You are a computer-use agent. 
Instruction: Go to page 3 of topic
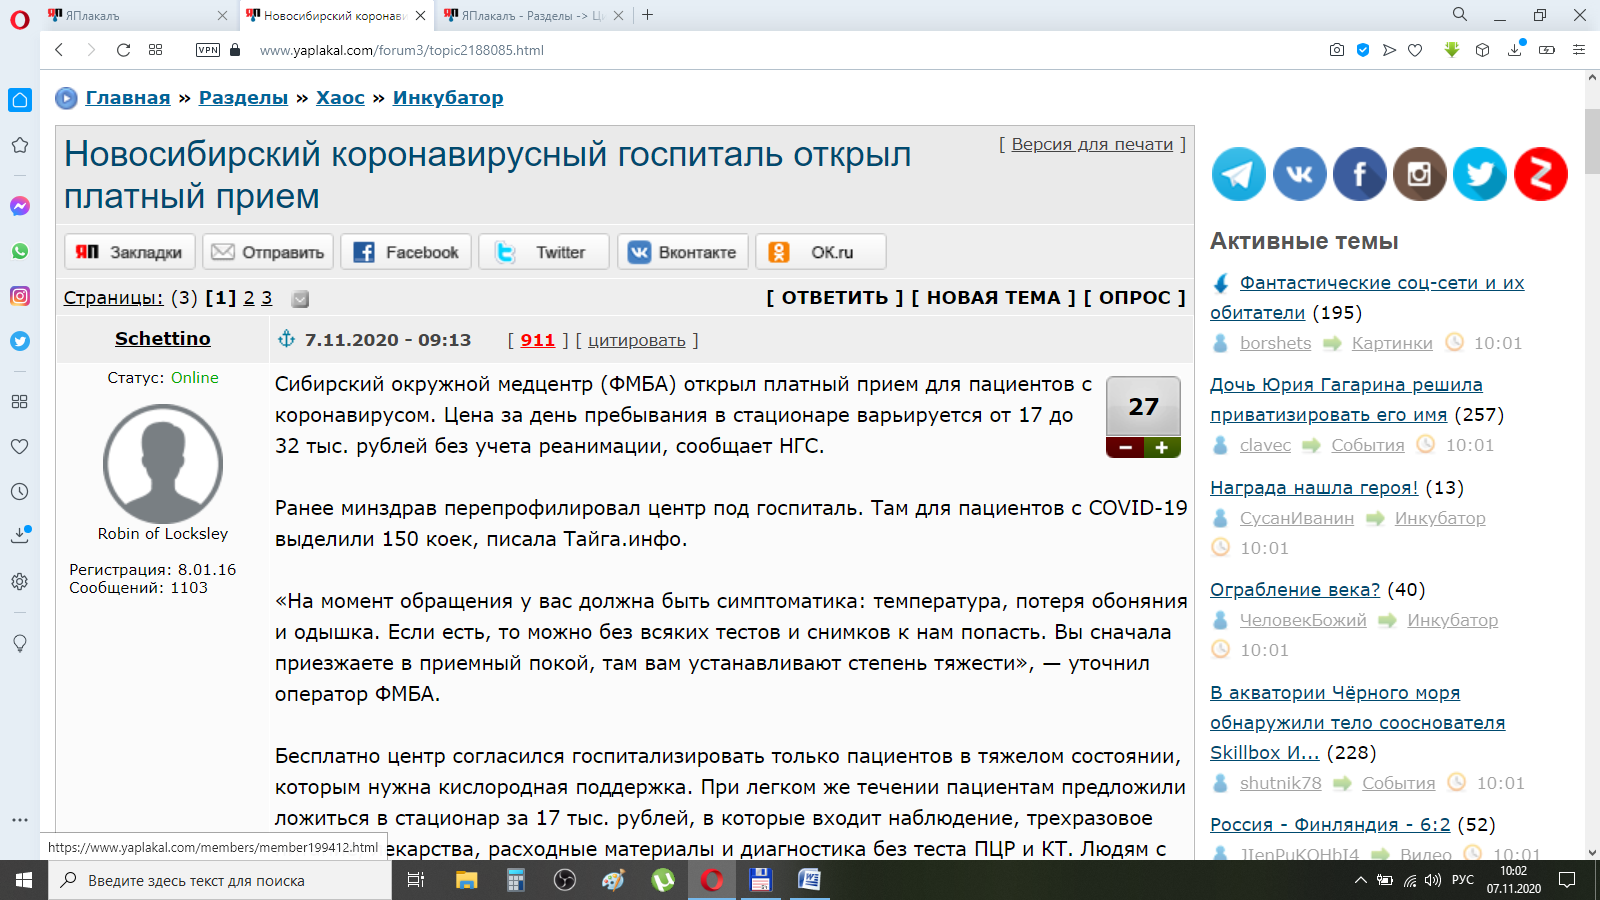click(267, 298)
